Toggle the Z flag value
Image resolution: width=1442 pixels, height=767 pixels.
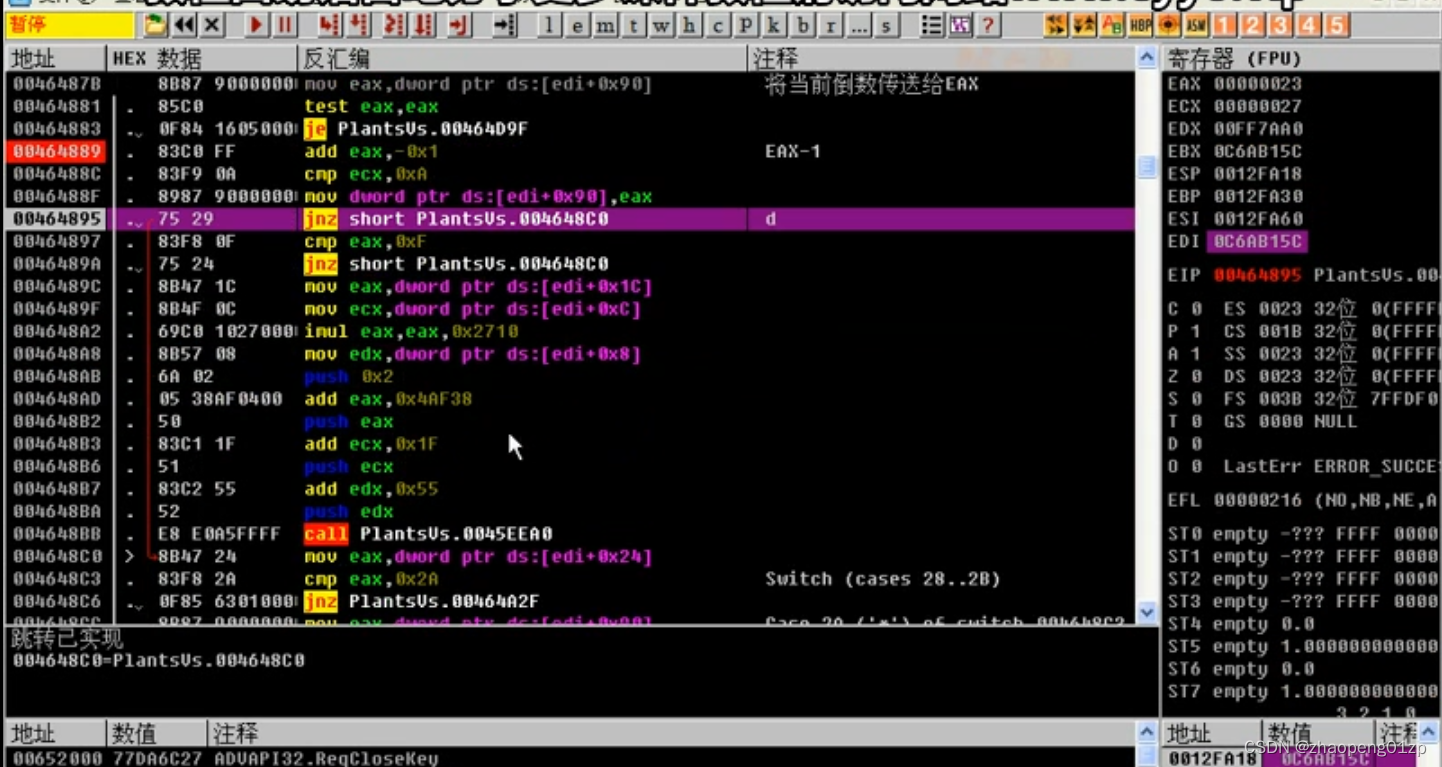[1195, 376]
